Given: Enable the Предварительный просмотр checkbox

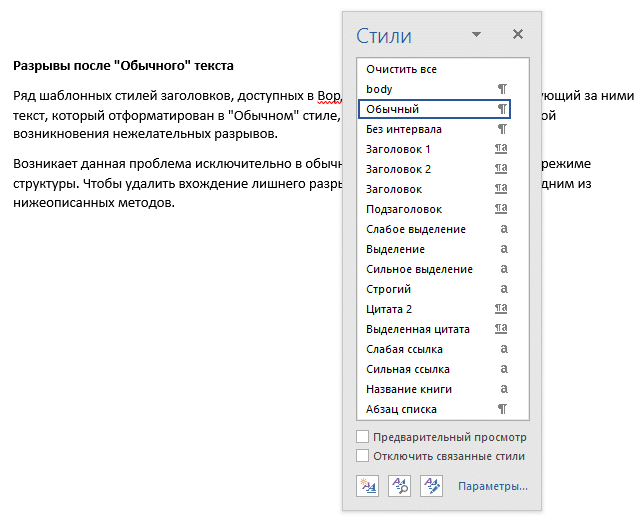Looking at the screenshot, I should pos(363,437).
